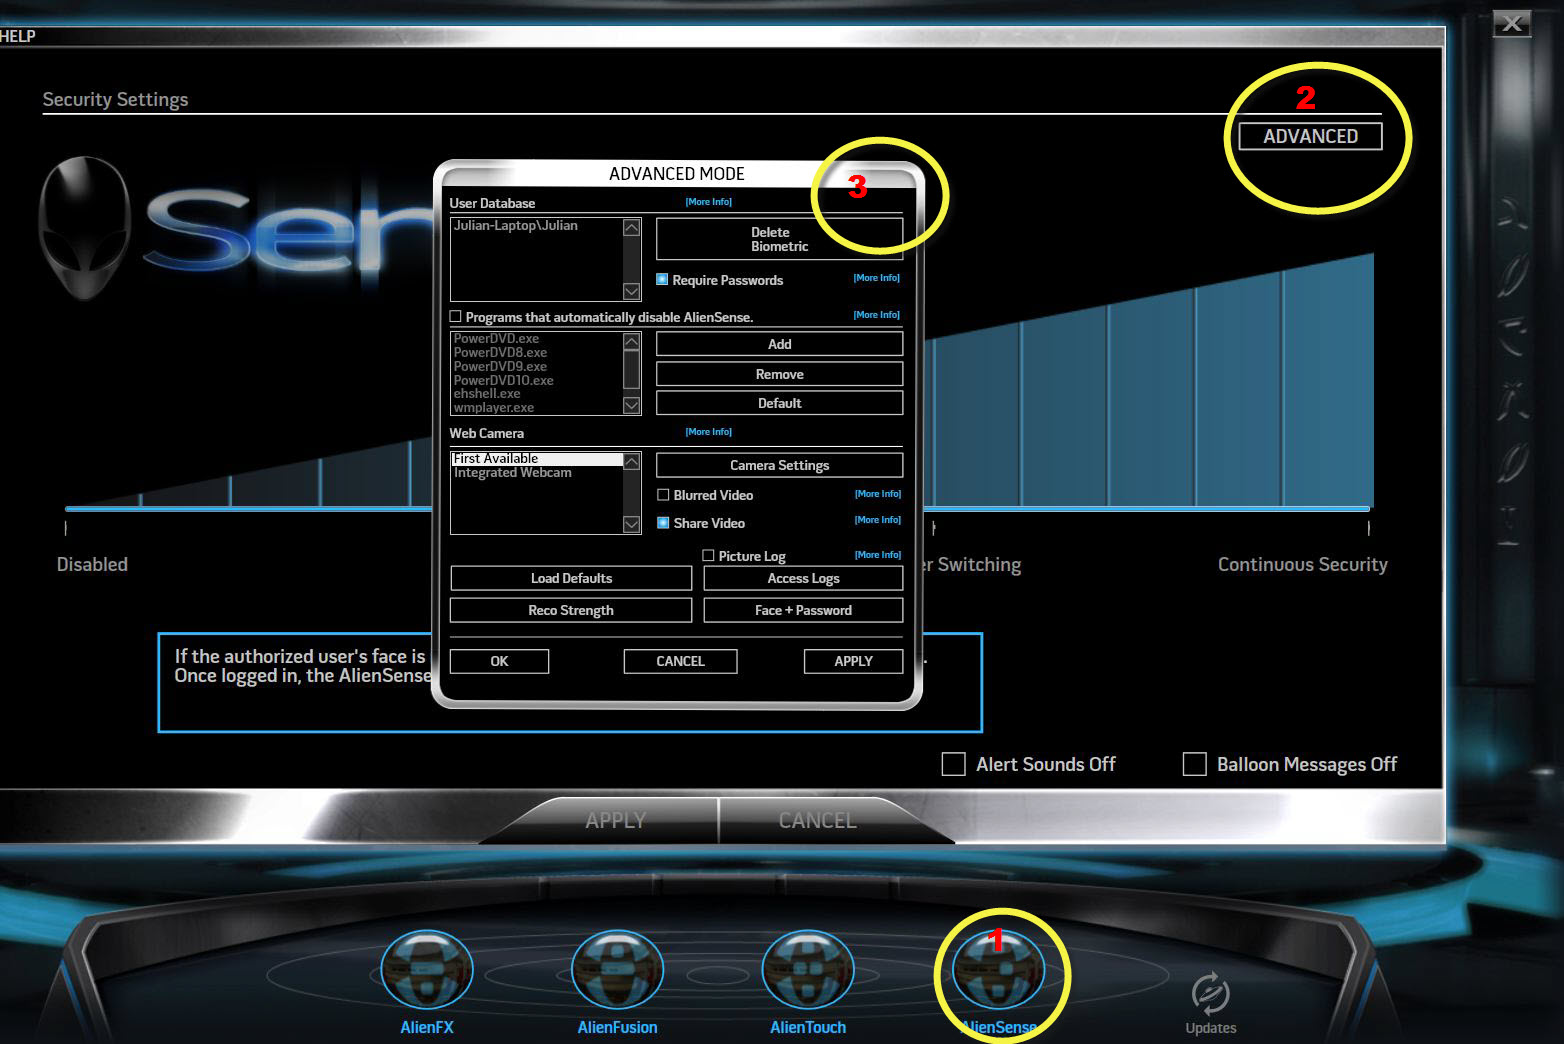This screenshot has width=1564, height=1044.
Task: Click Load Defaults button
Action: click(571, 578)
